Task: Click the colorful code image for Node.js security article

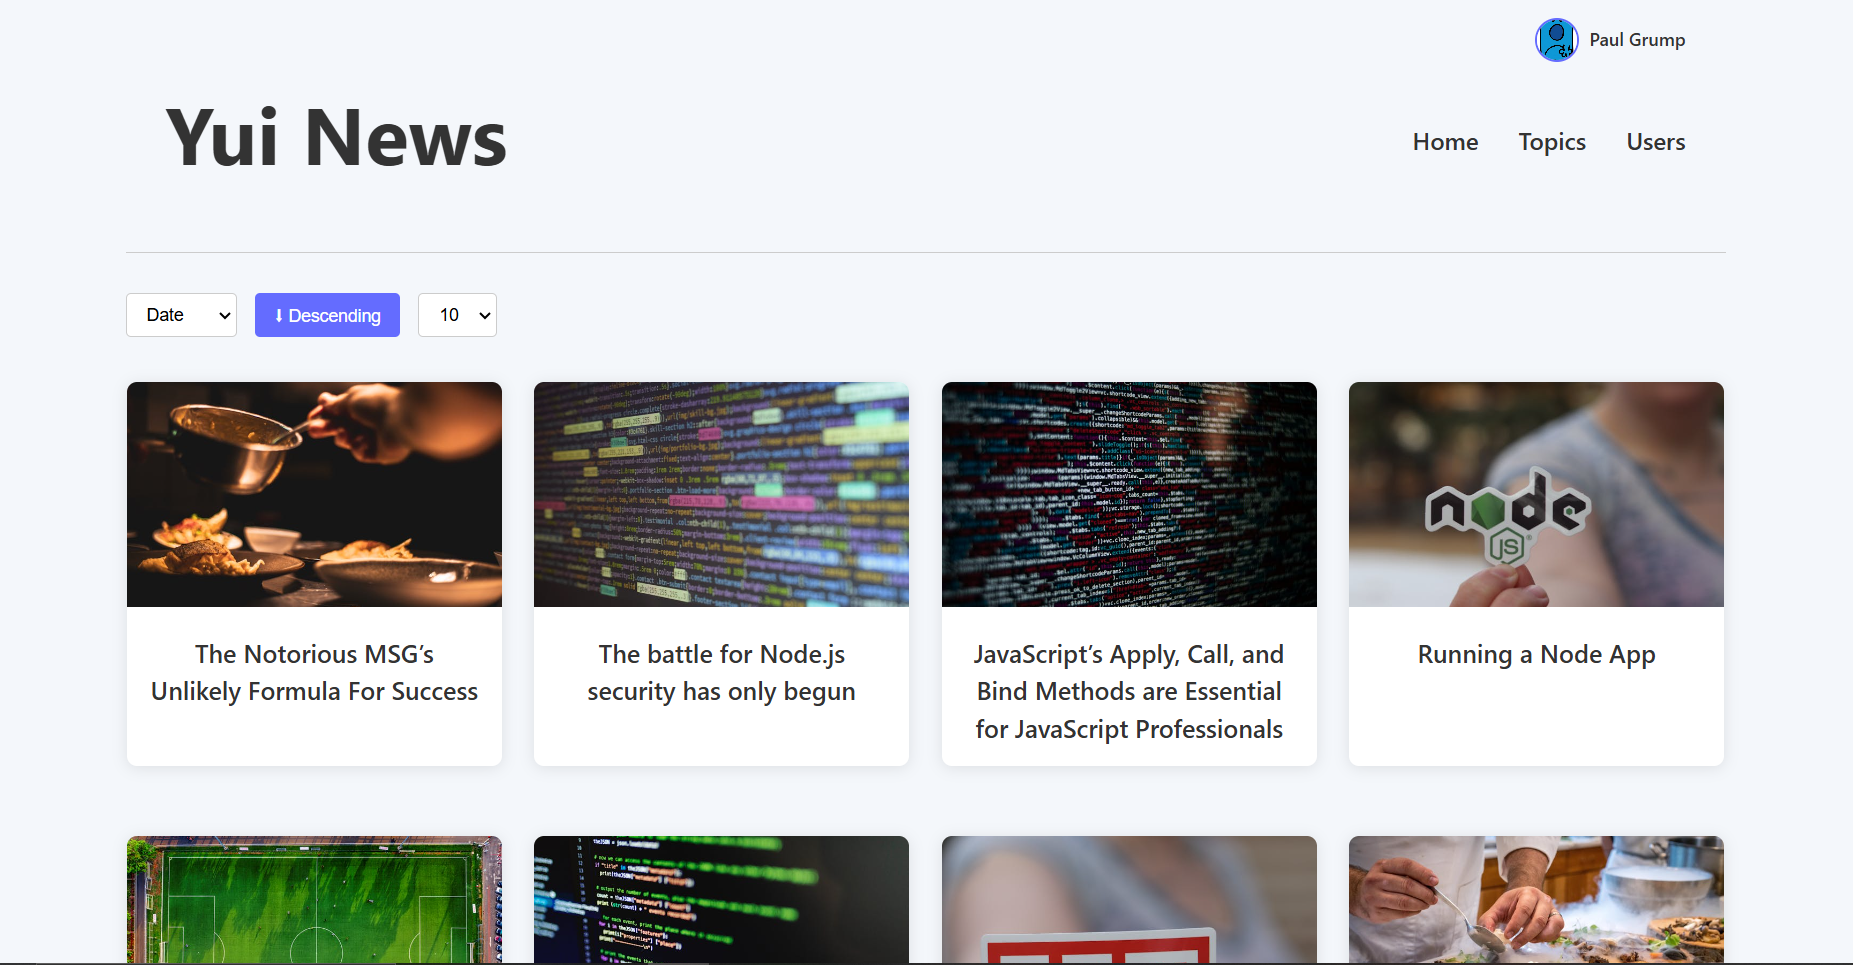Action: pos(721,494)
